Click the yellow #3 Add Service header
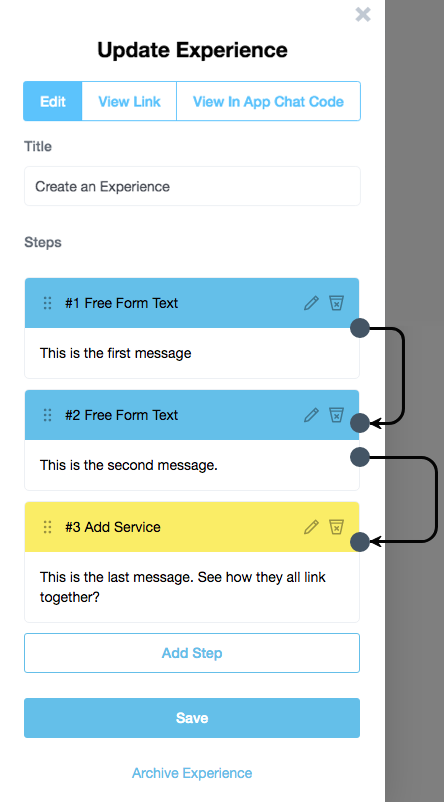 (192, 527)
